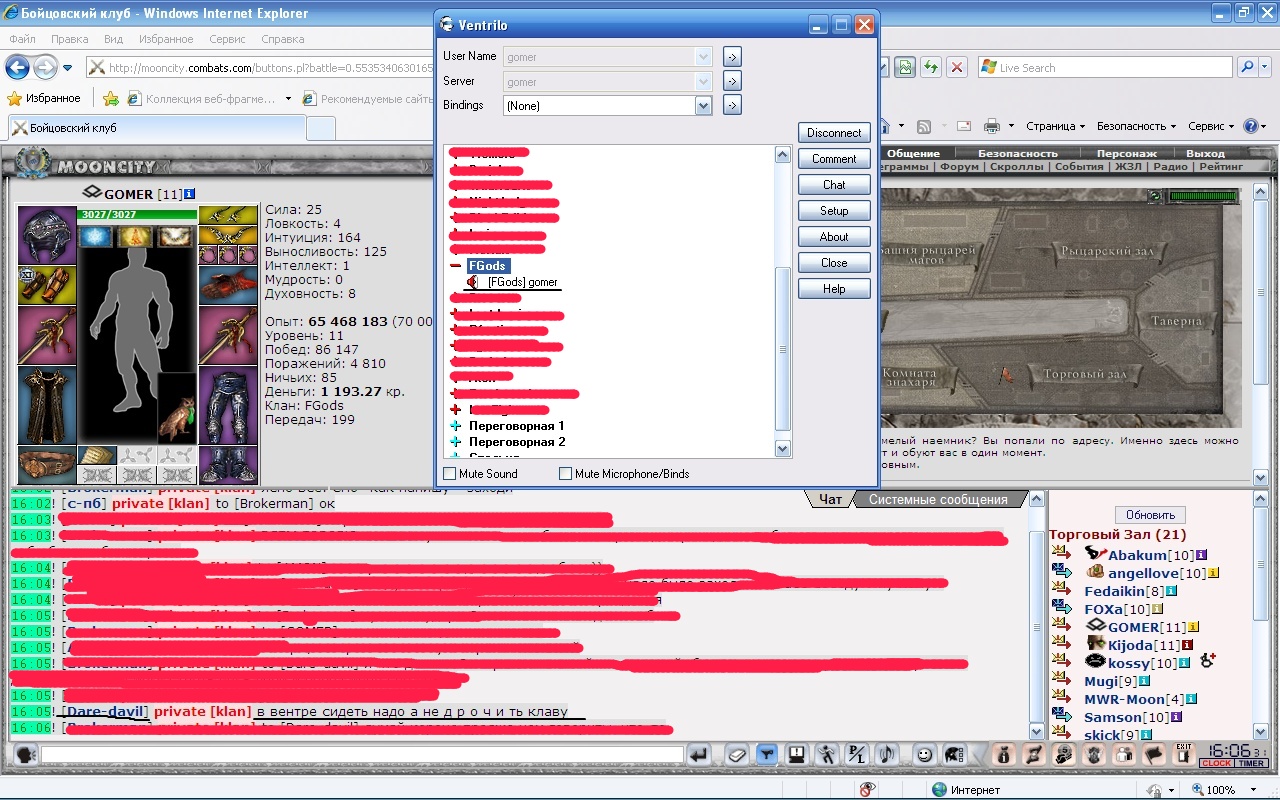This screenshot has height=800, width=1280.
Task: Click the EXIT icon in bottom game toolbar
Action: (1185, 755)
